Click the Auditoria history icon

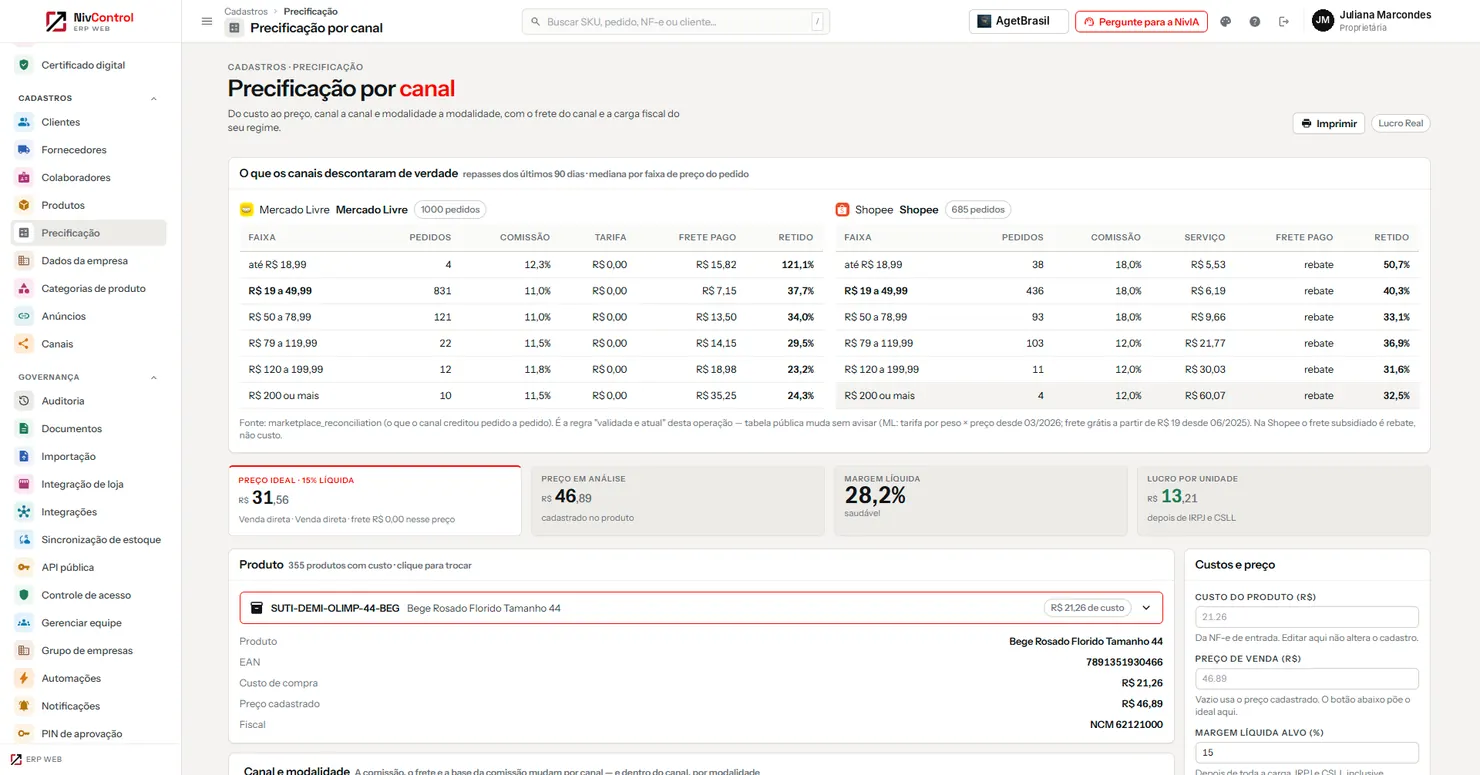click(24, 401)
